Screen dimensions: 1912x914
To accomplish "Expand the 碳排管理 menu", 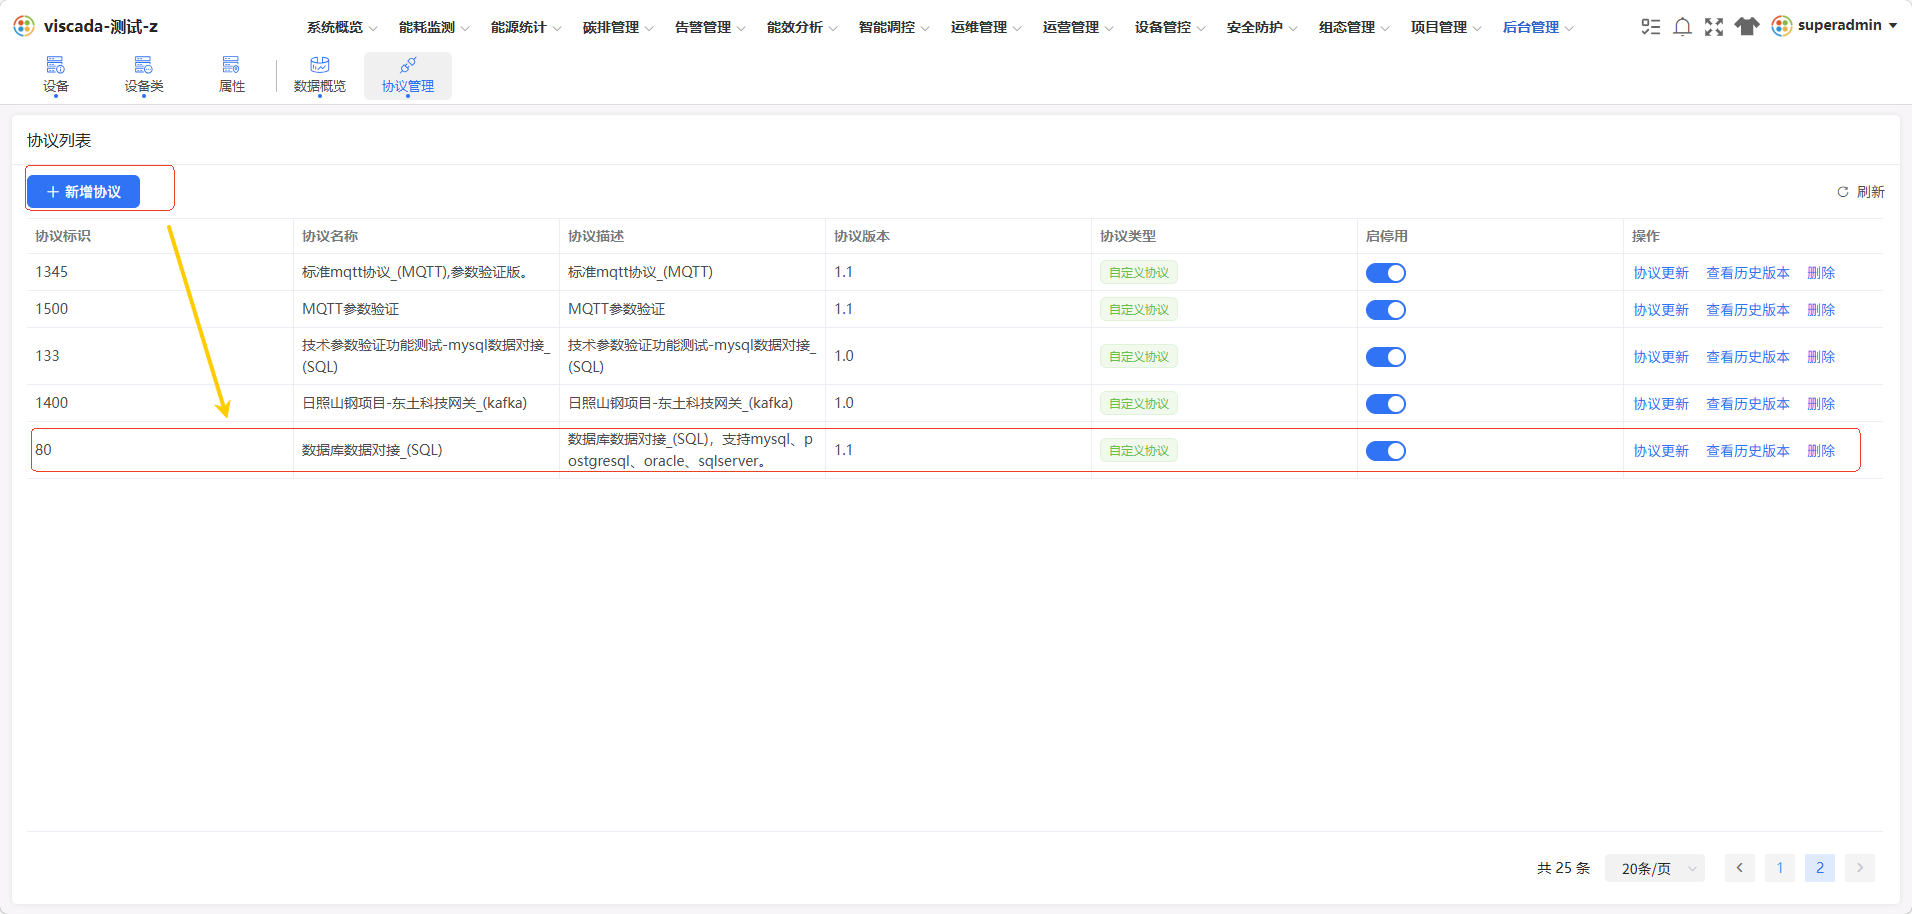I will 618,27.
